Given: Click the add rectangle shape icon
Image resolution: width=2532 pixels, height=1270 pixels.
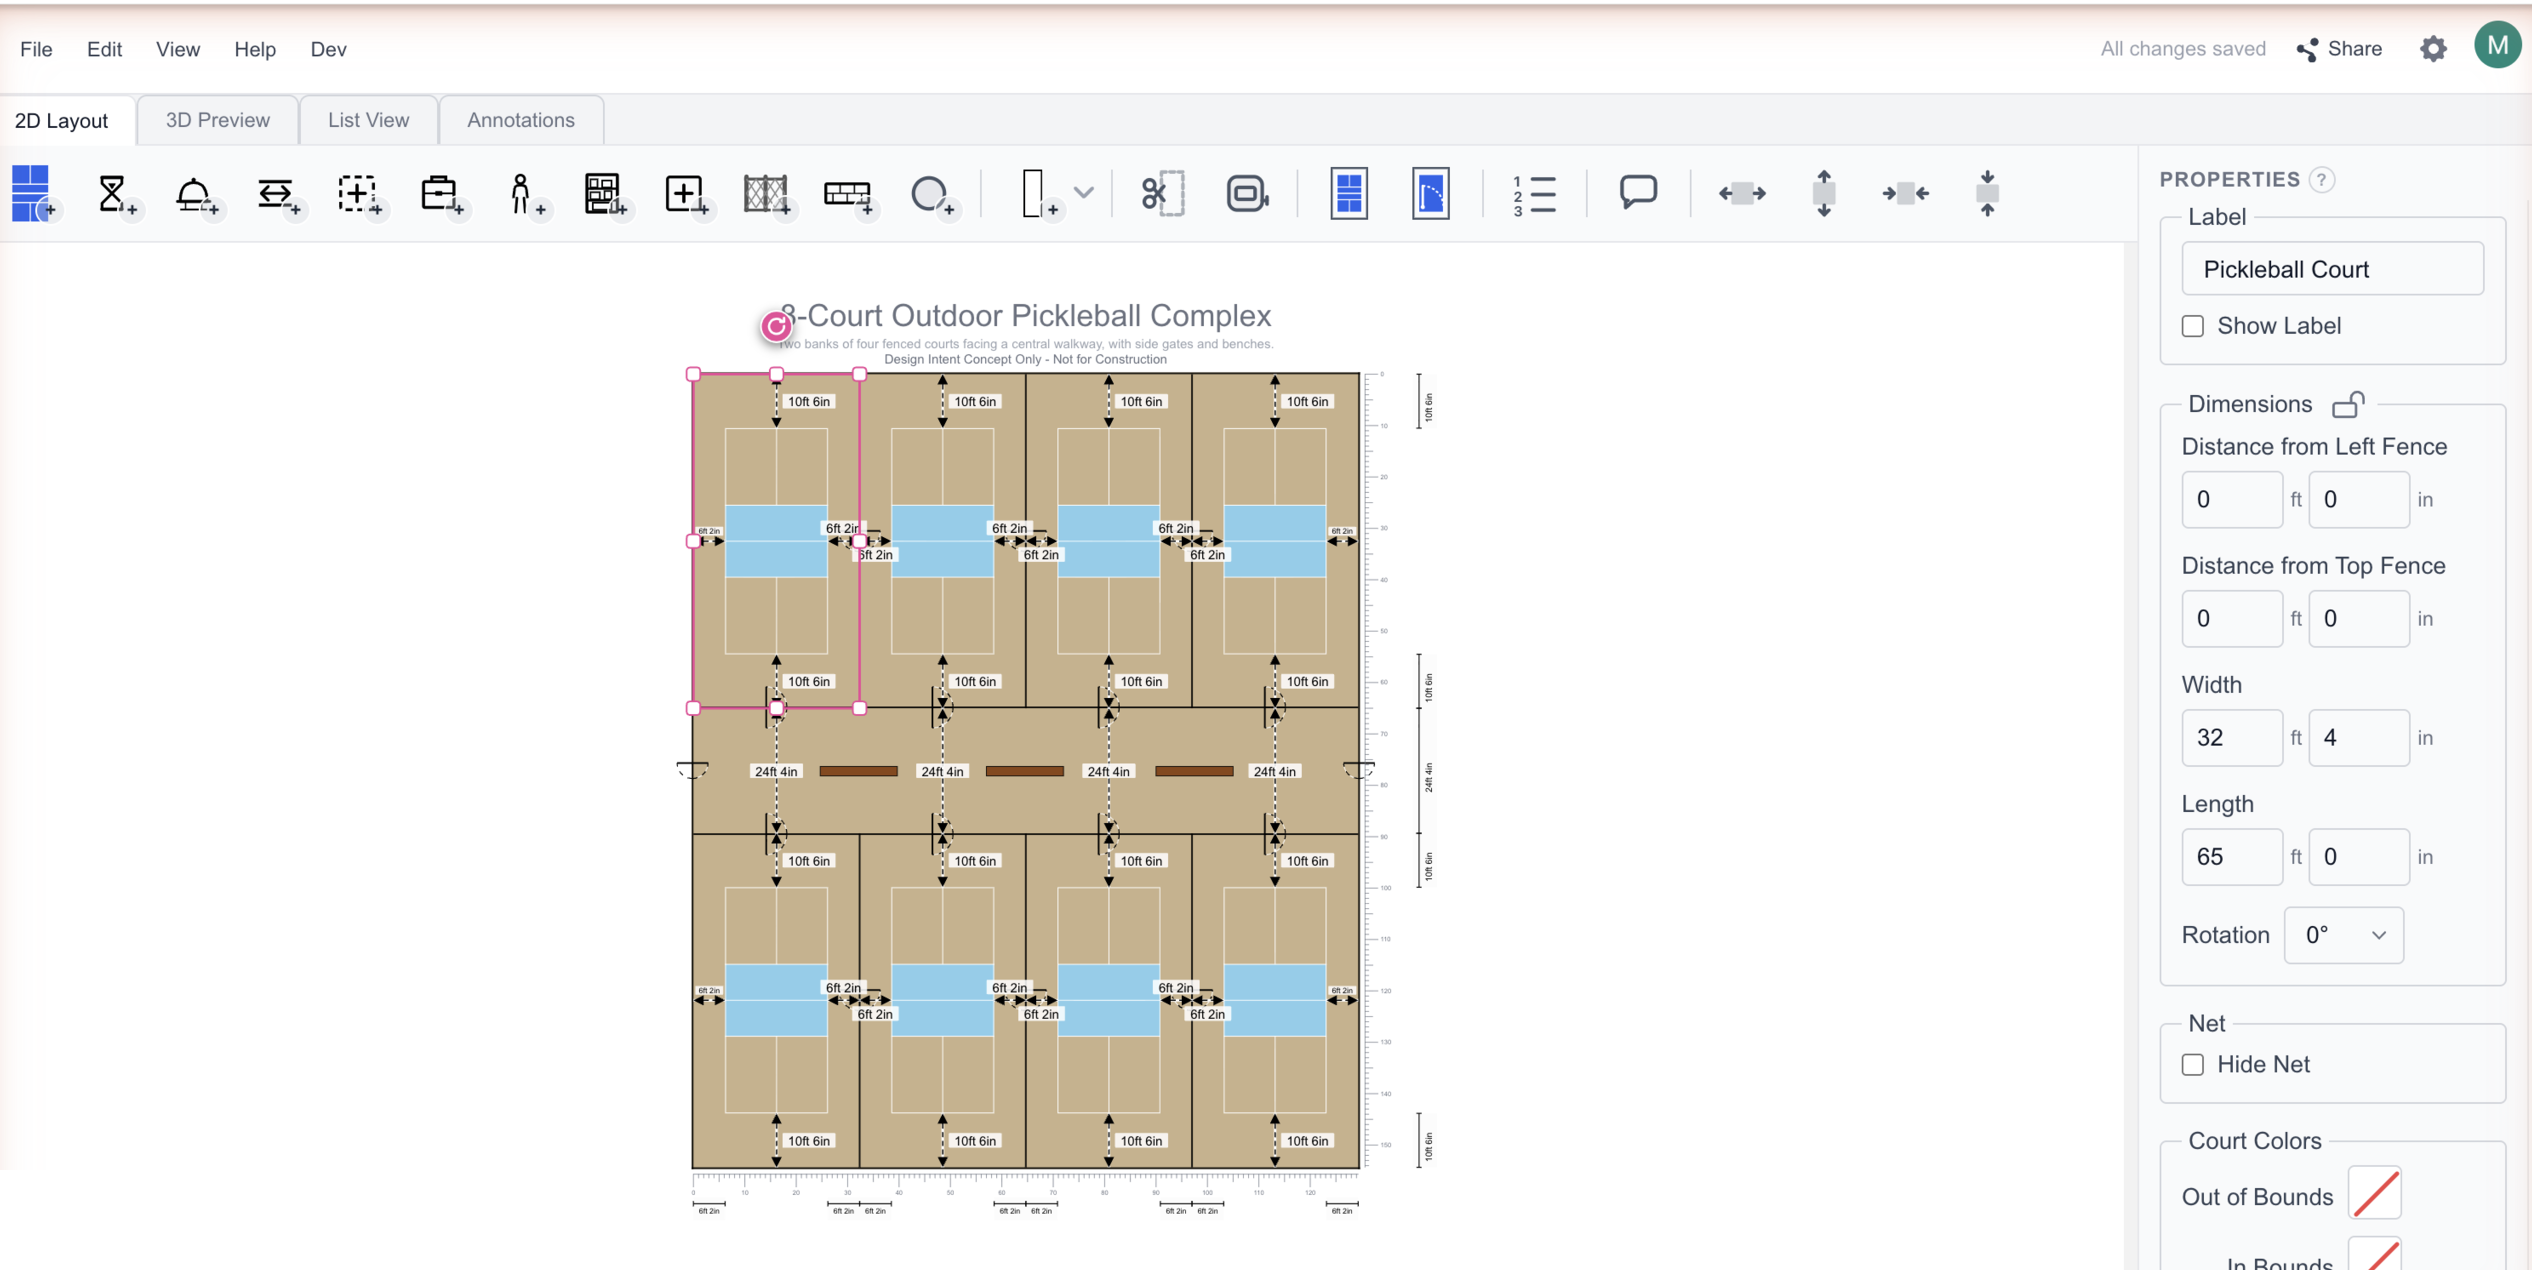Looking at the screenshot, I should point(1038,193).
